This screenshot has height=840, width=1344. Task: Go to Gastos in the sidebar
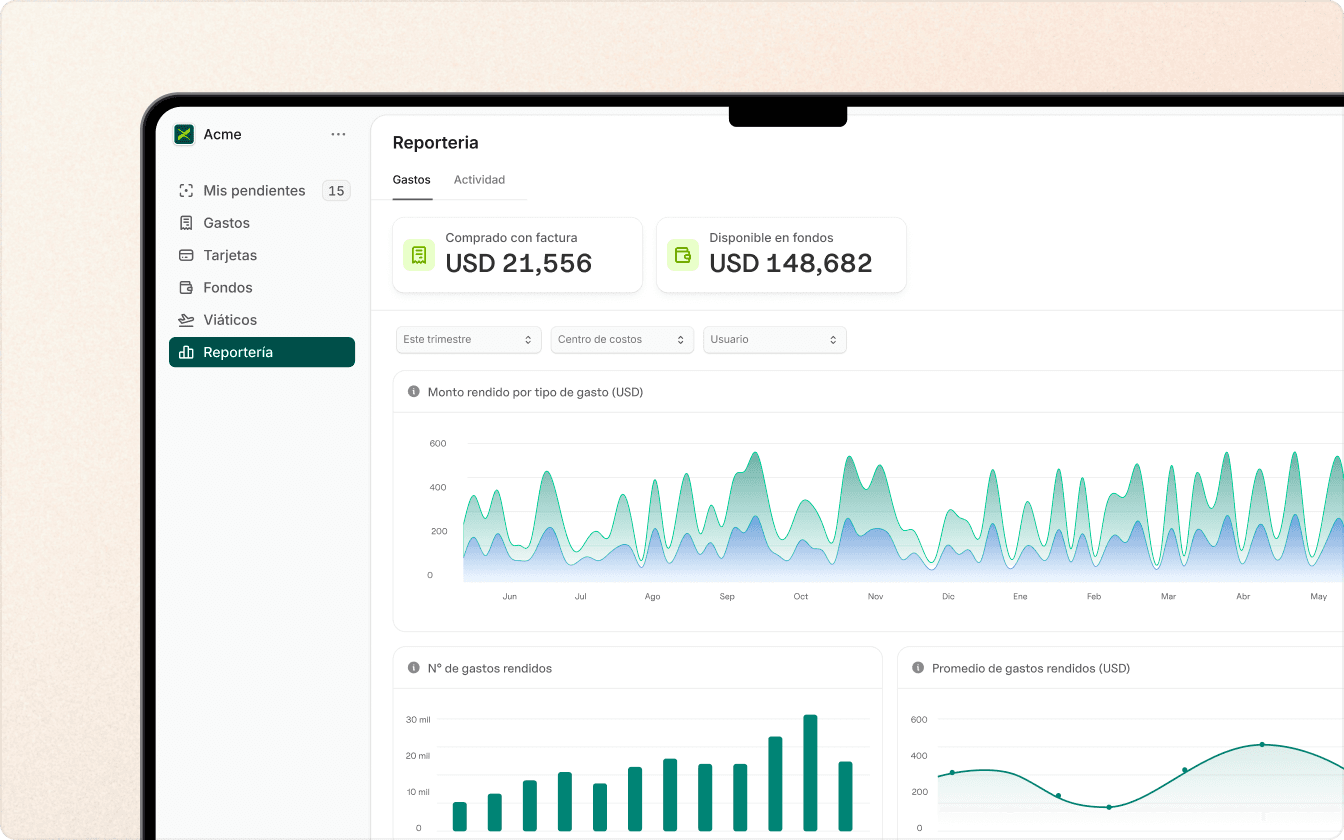point(262,223)
